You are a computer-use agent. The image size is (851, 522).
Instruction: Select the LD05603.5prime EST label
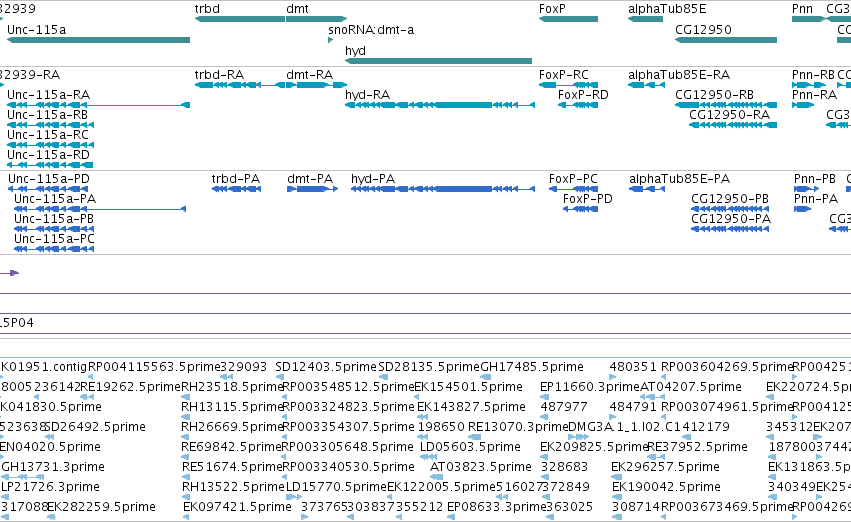pos(470,447)
